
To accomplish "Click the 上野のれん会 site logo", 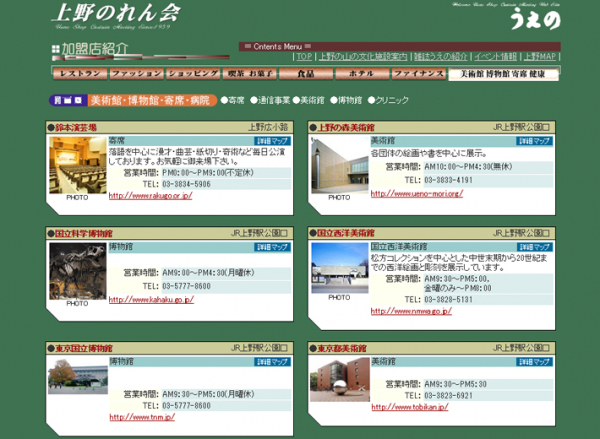I will [116, 16].
